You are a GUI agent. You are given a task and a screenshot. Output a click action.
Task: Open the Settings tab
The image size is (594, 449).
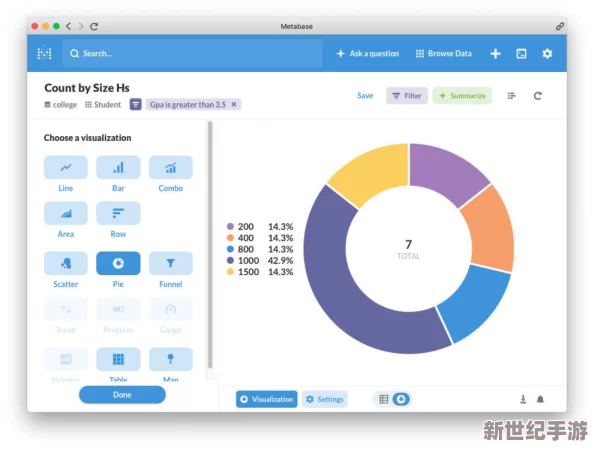[325, 399]
